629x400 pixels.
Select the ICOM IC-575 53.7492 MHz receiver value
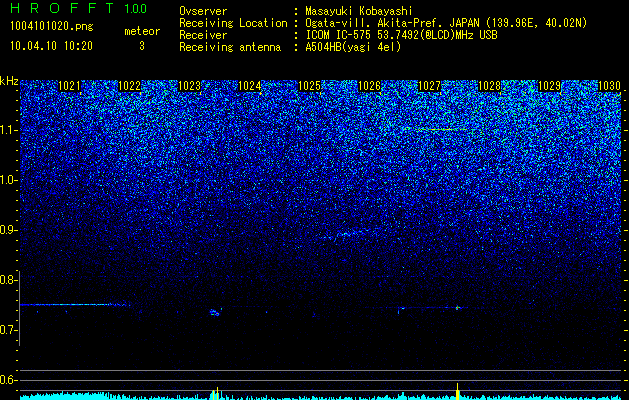[401, 35]
